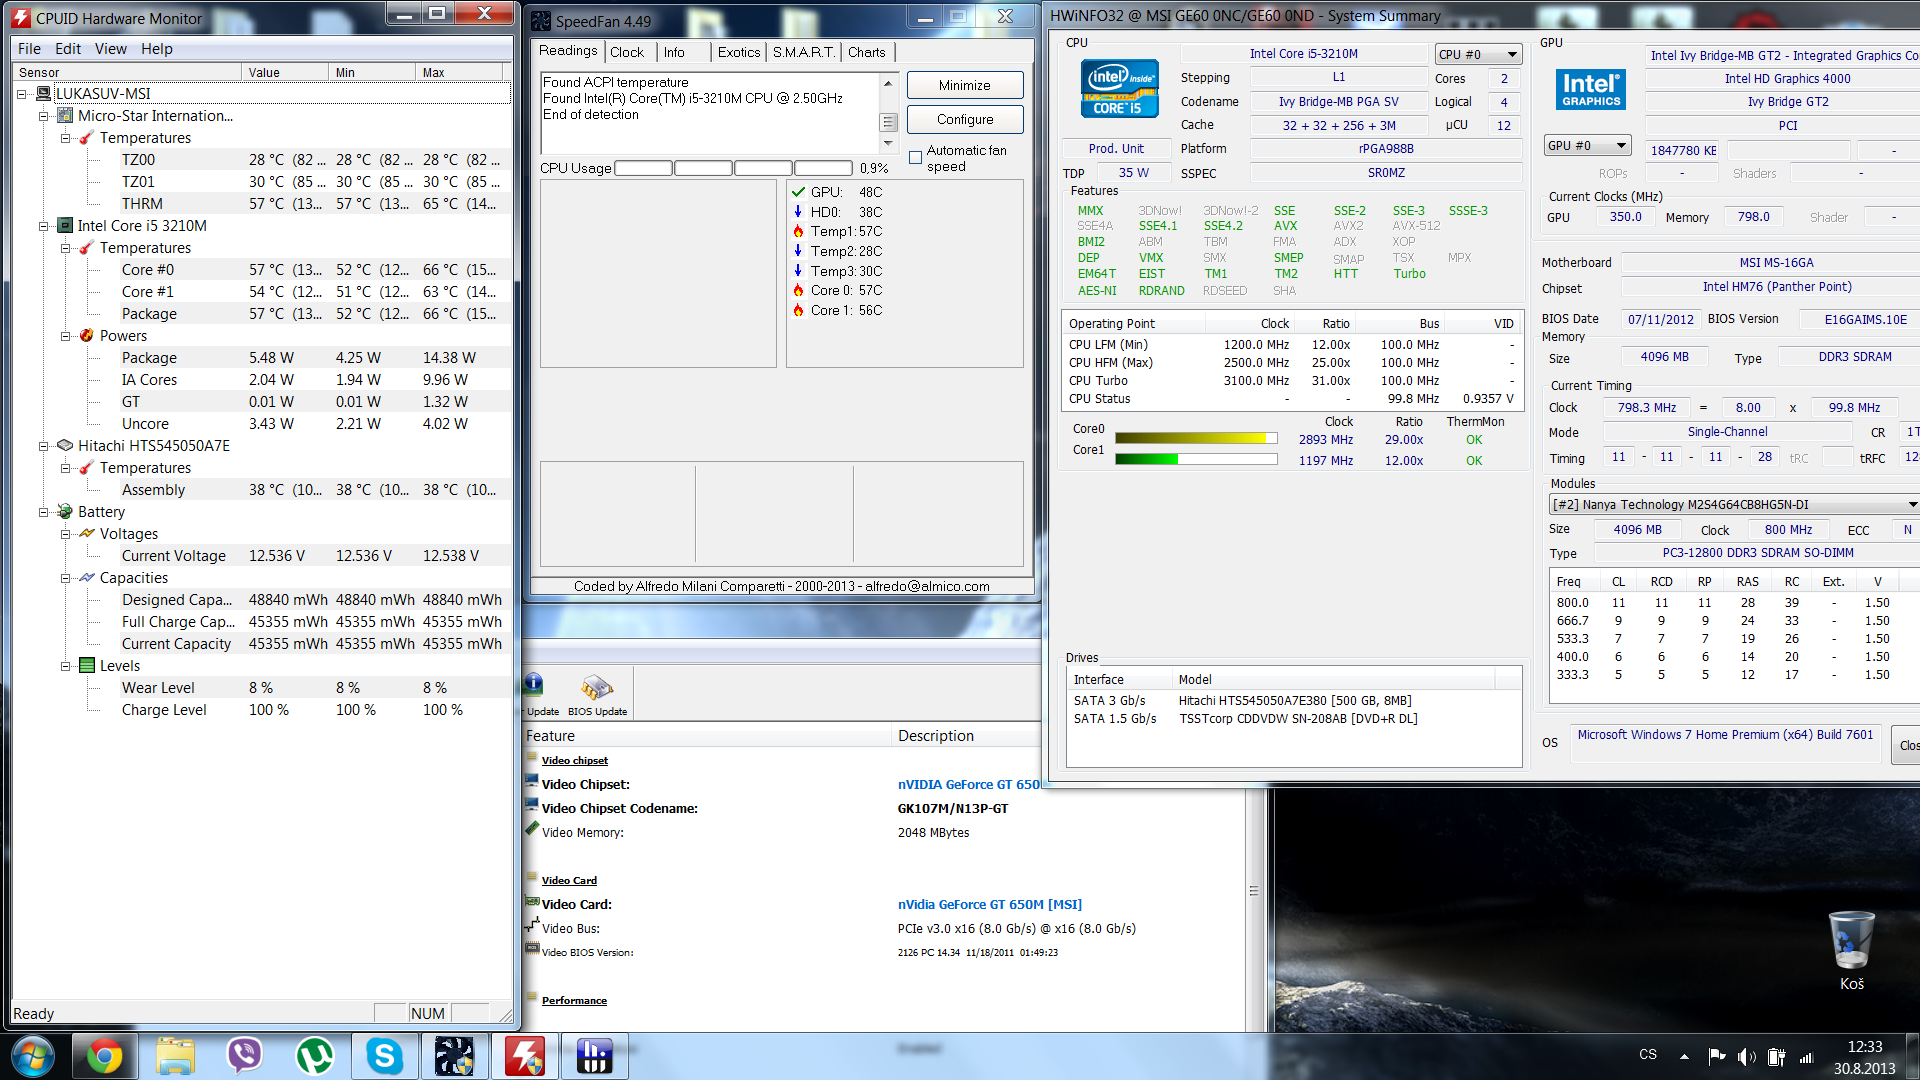Collapse Hitachi HTS545050A7E node

(44, 446)
